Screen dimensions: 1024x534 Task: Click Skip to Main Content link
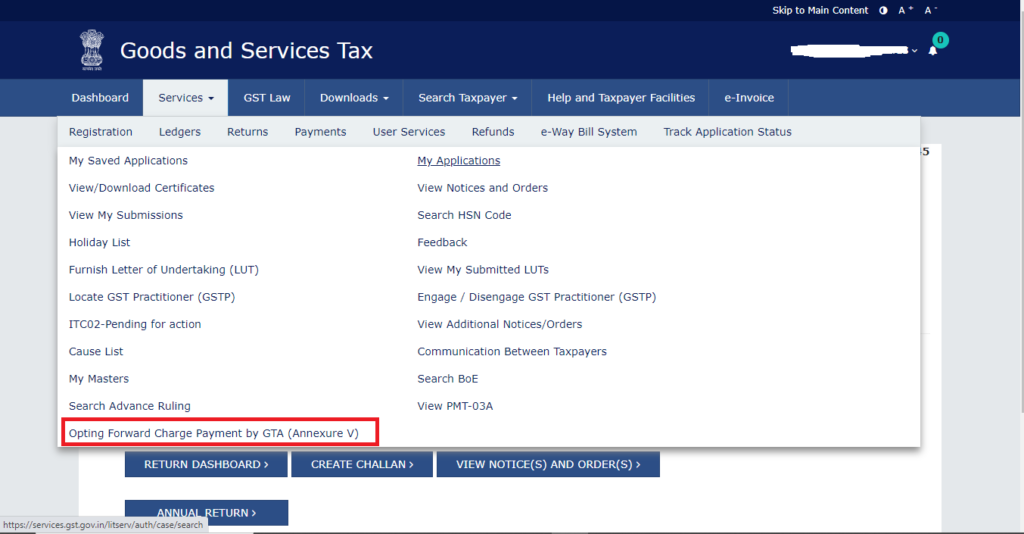820,10
